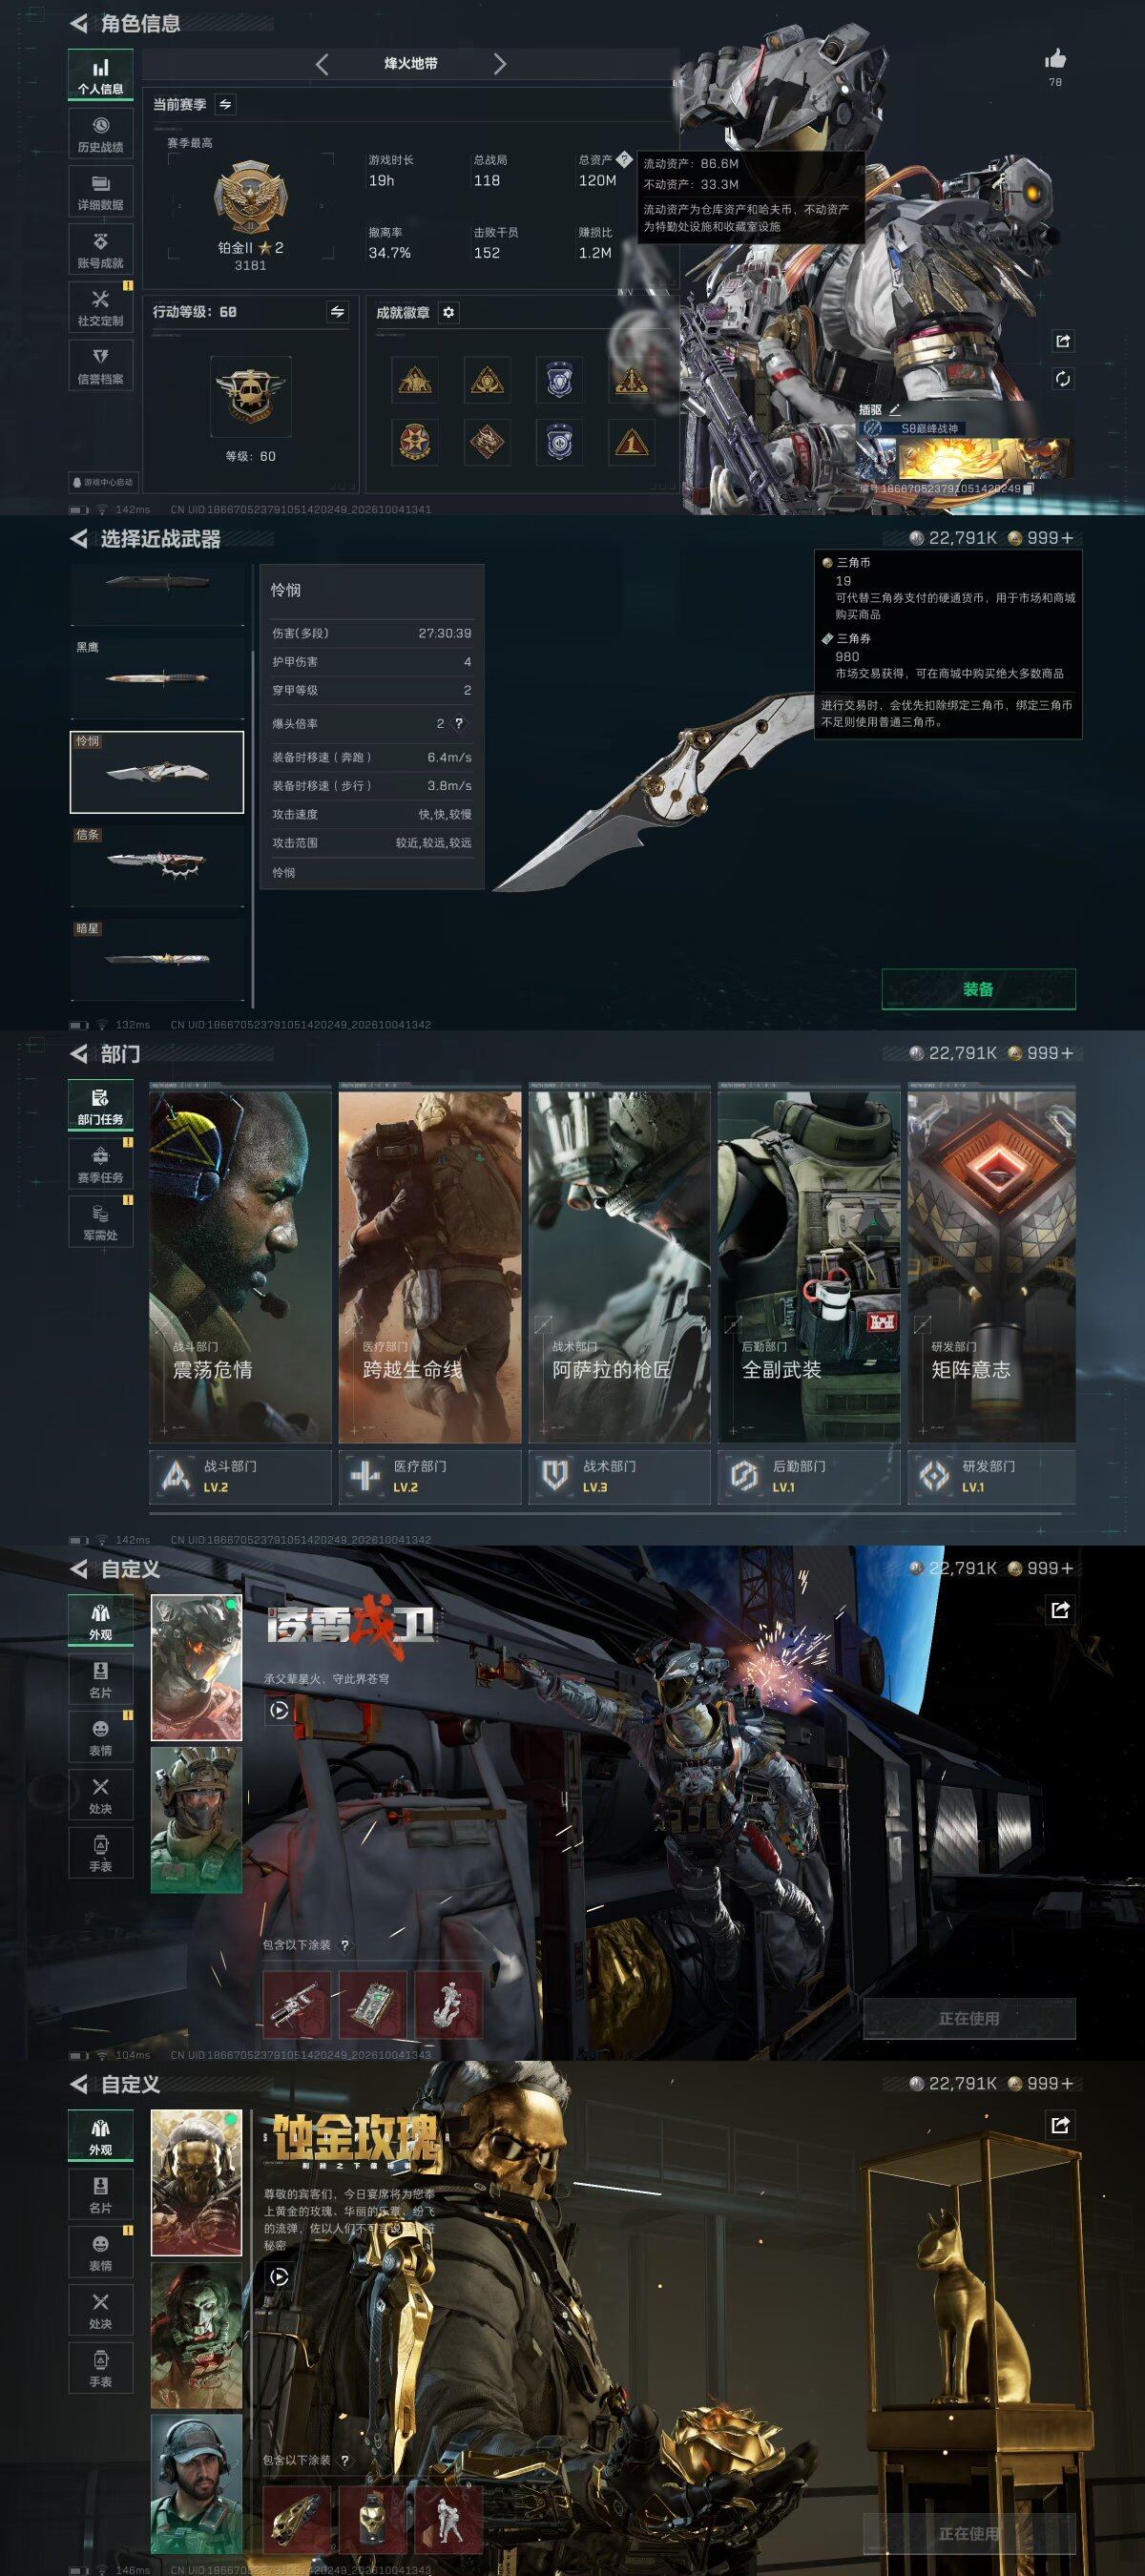
Task: Go back from the 部门 screen
Action: pyautogui.click(x=79, y=1054)
